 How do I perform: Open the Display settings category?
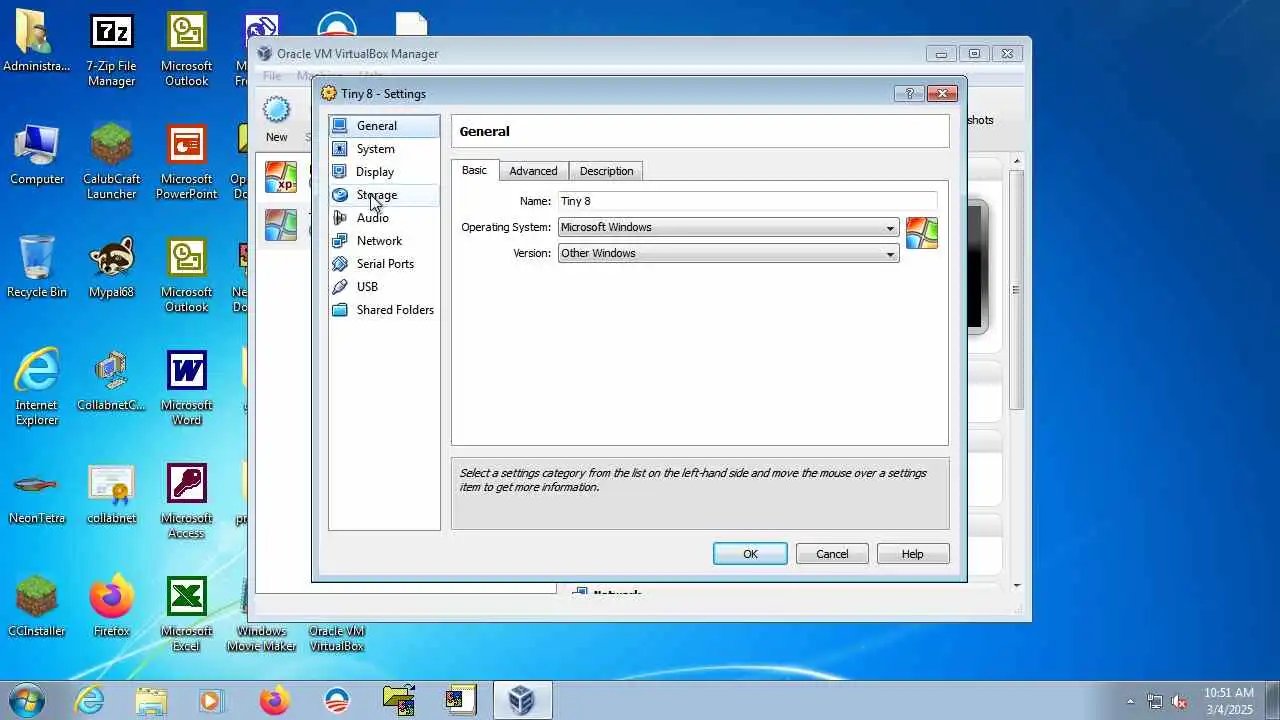click(384, 172)
